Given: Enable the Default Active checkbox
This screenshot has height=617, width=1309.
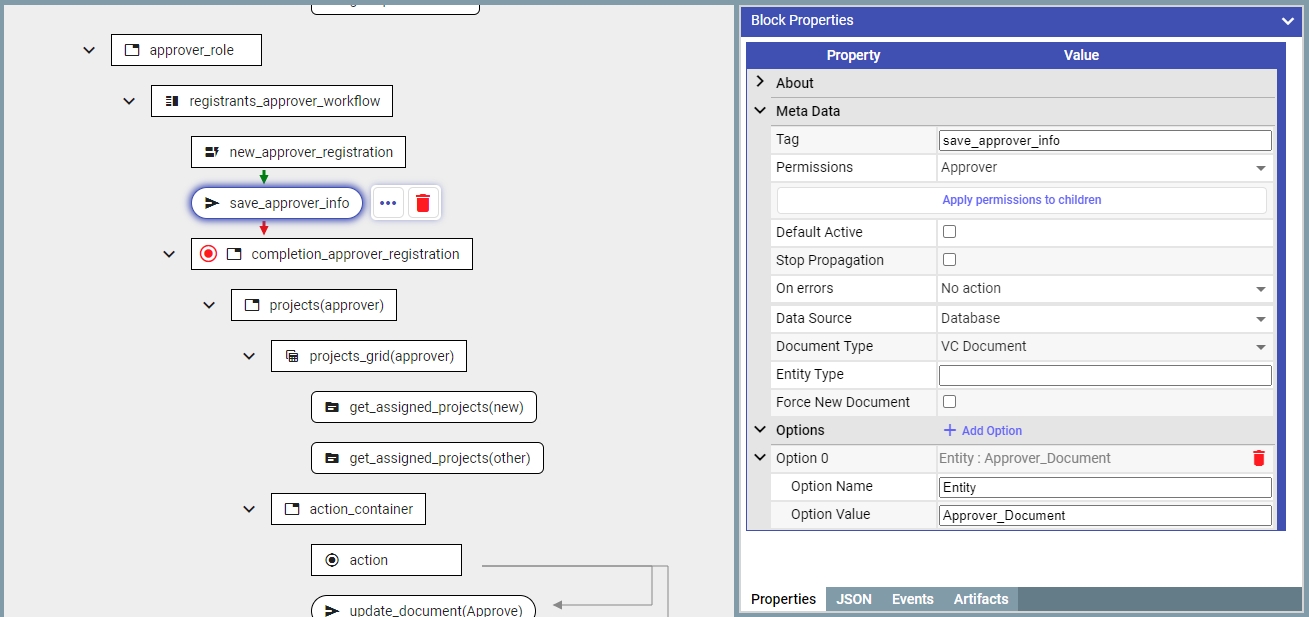Looking at the screenshot, I should click(950, 232).
